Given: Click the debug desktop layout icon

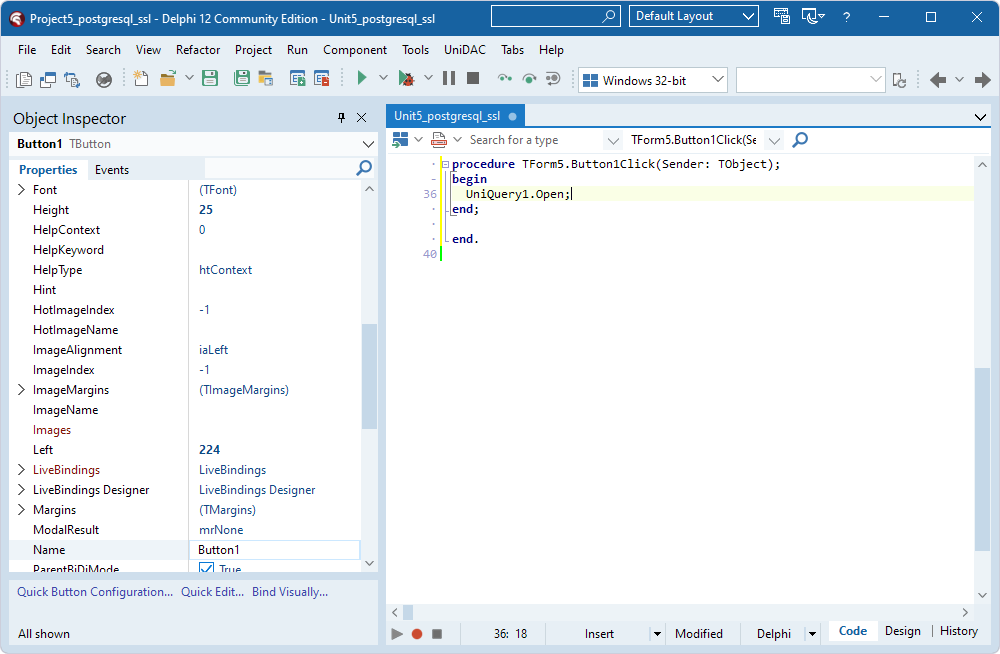Looking at the screenshot, I should pos(812,17).
